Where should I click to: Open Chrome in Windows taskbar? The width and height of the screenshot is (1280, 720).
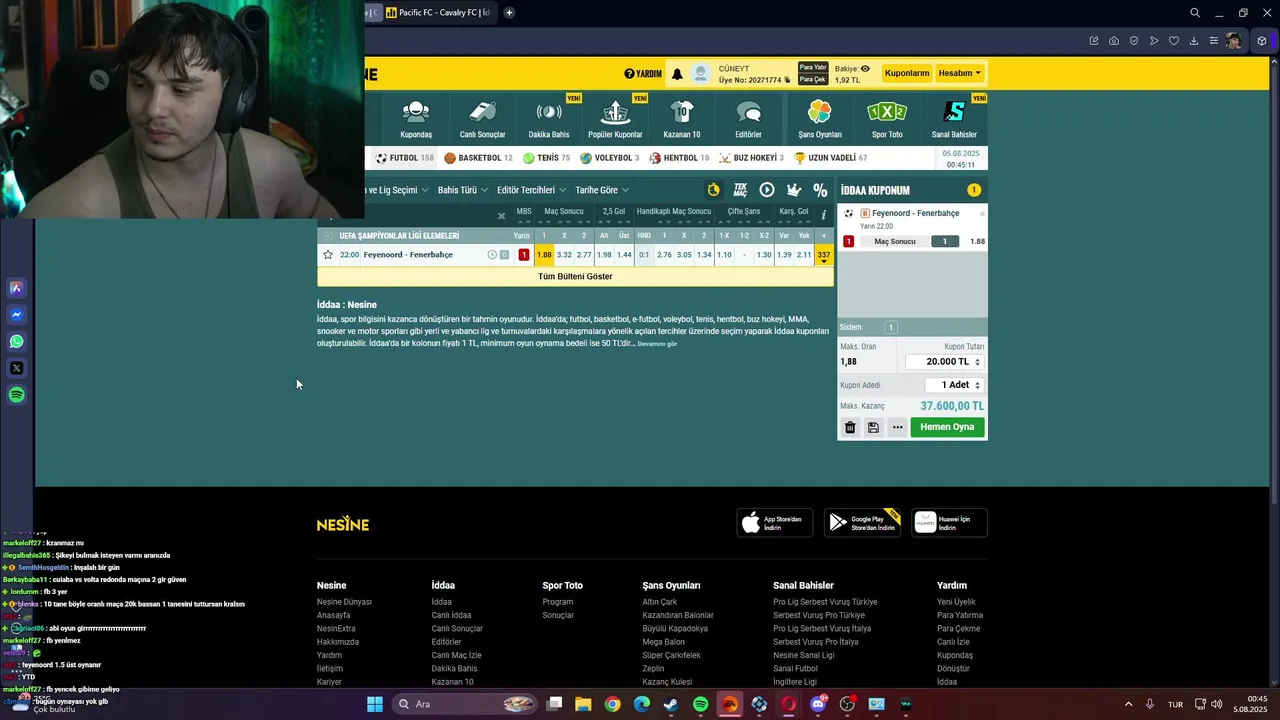[x=612, y=704]
